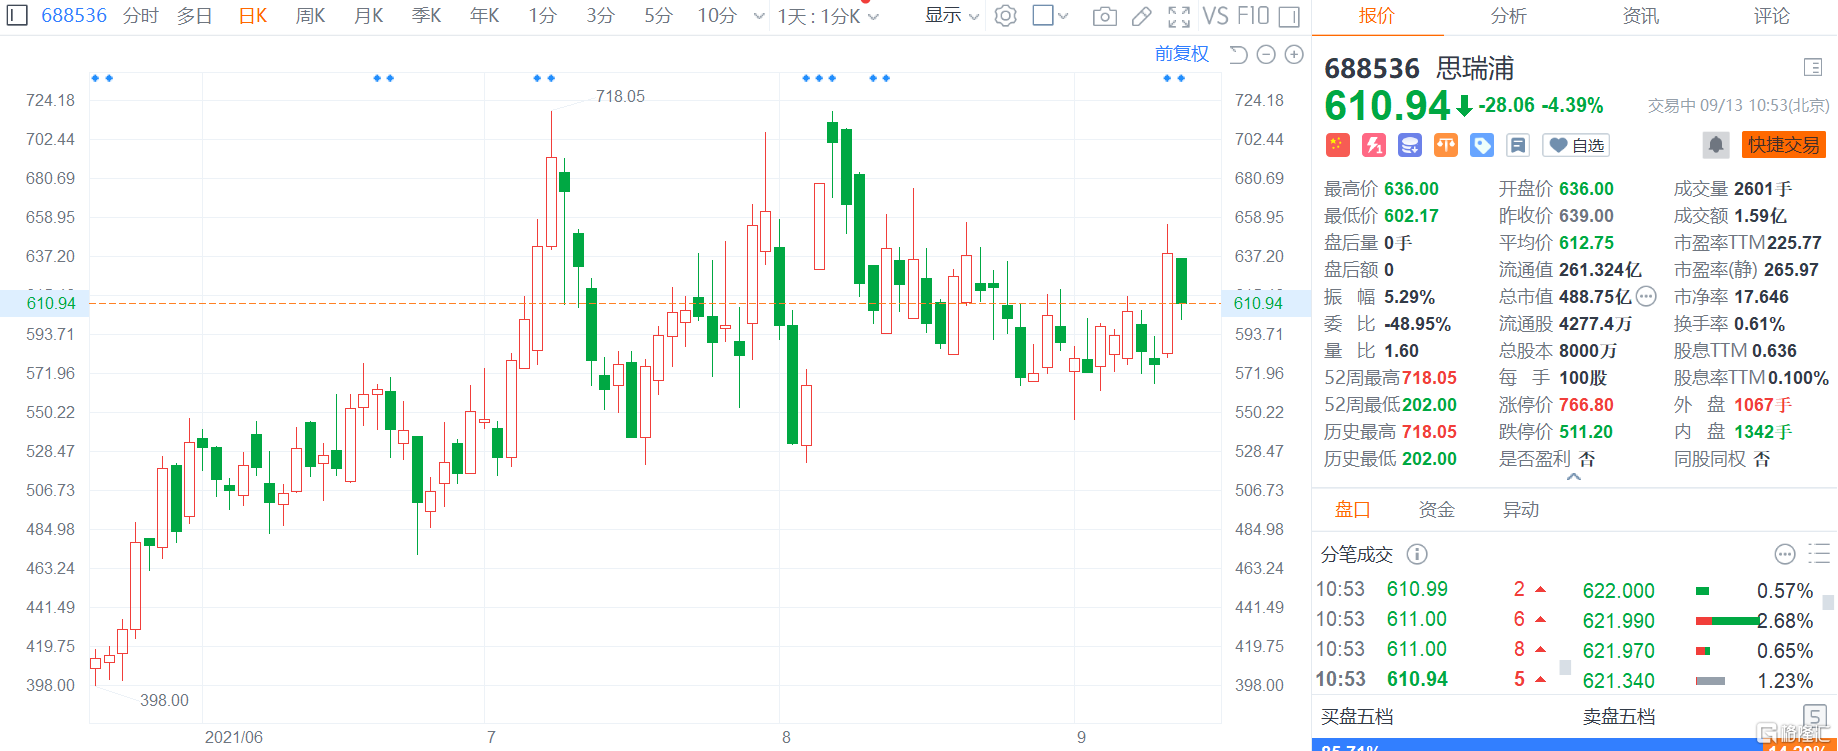Click the event dots marker above 718.05 peak

[544, 78]
